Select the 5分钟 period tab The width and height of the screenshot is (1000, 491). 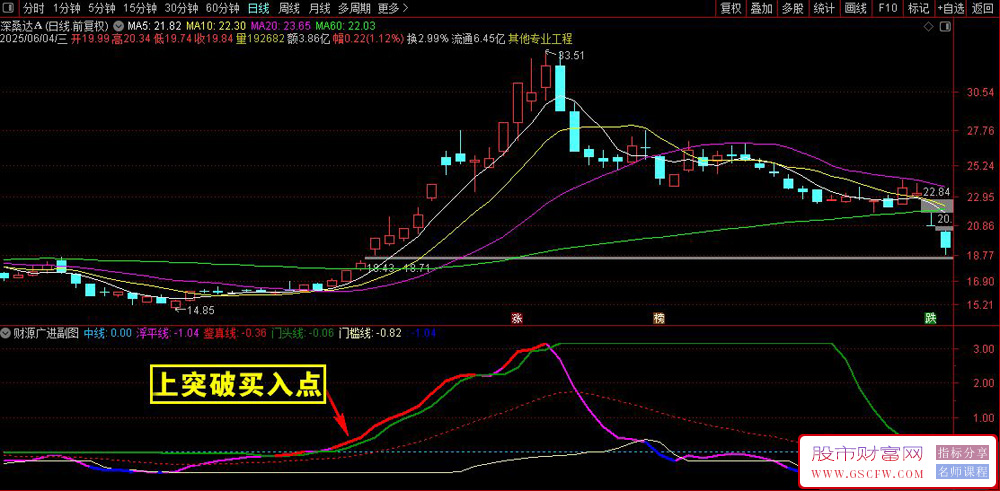coord(101,8)
